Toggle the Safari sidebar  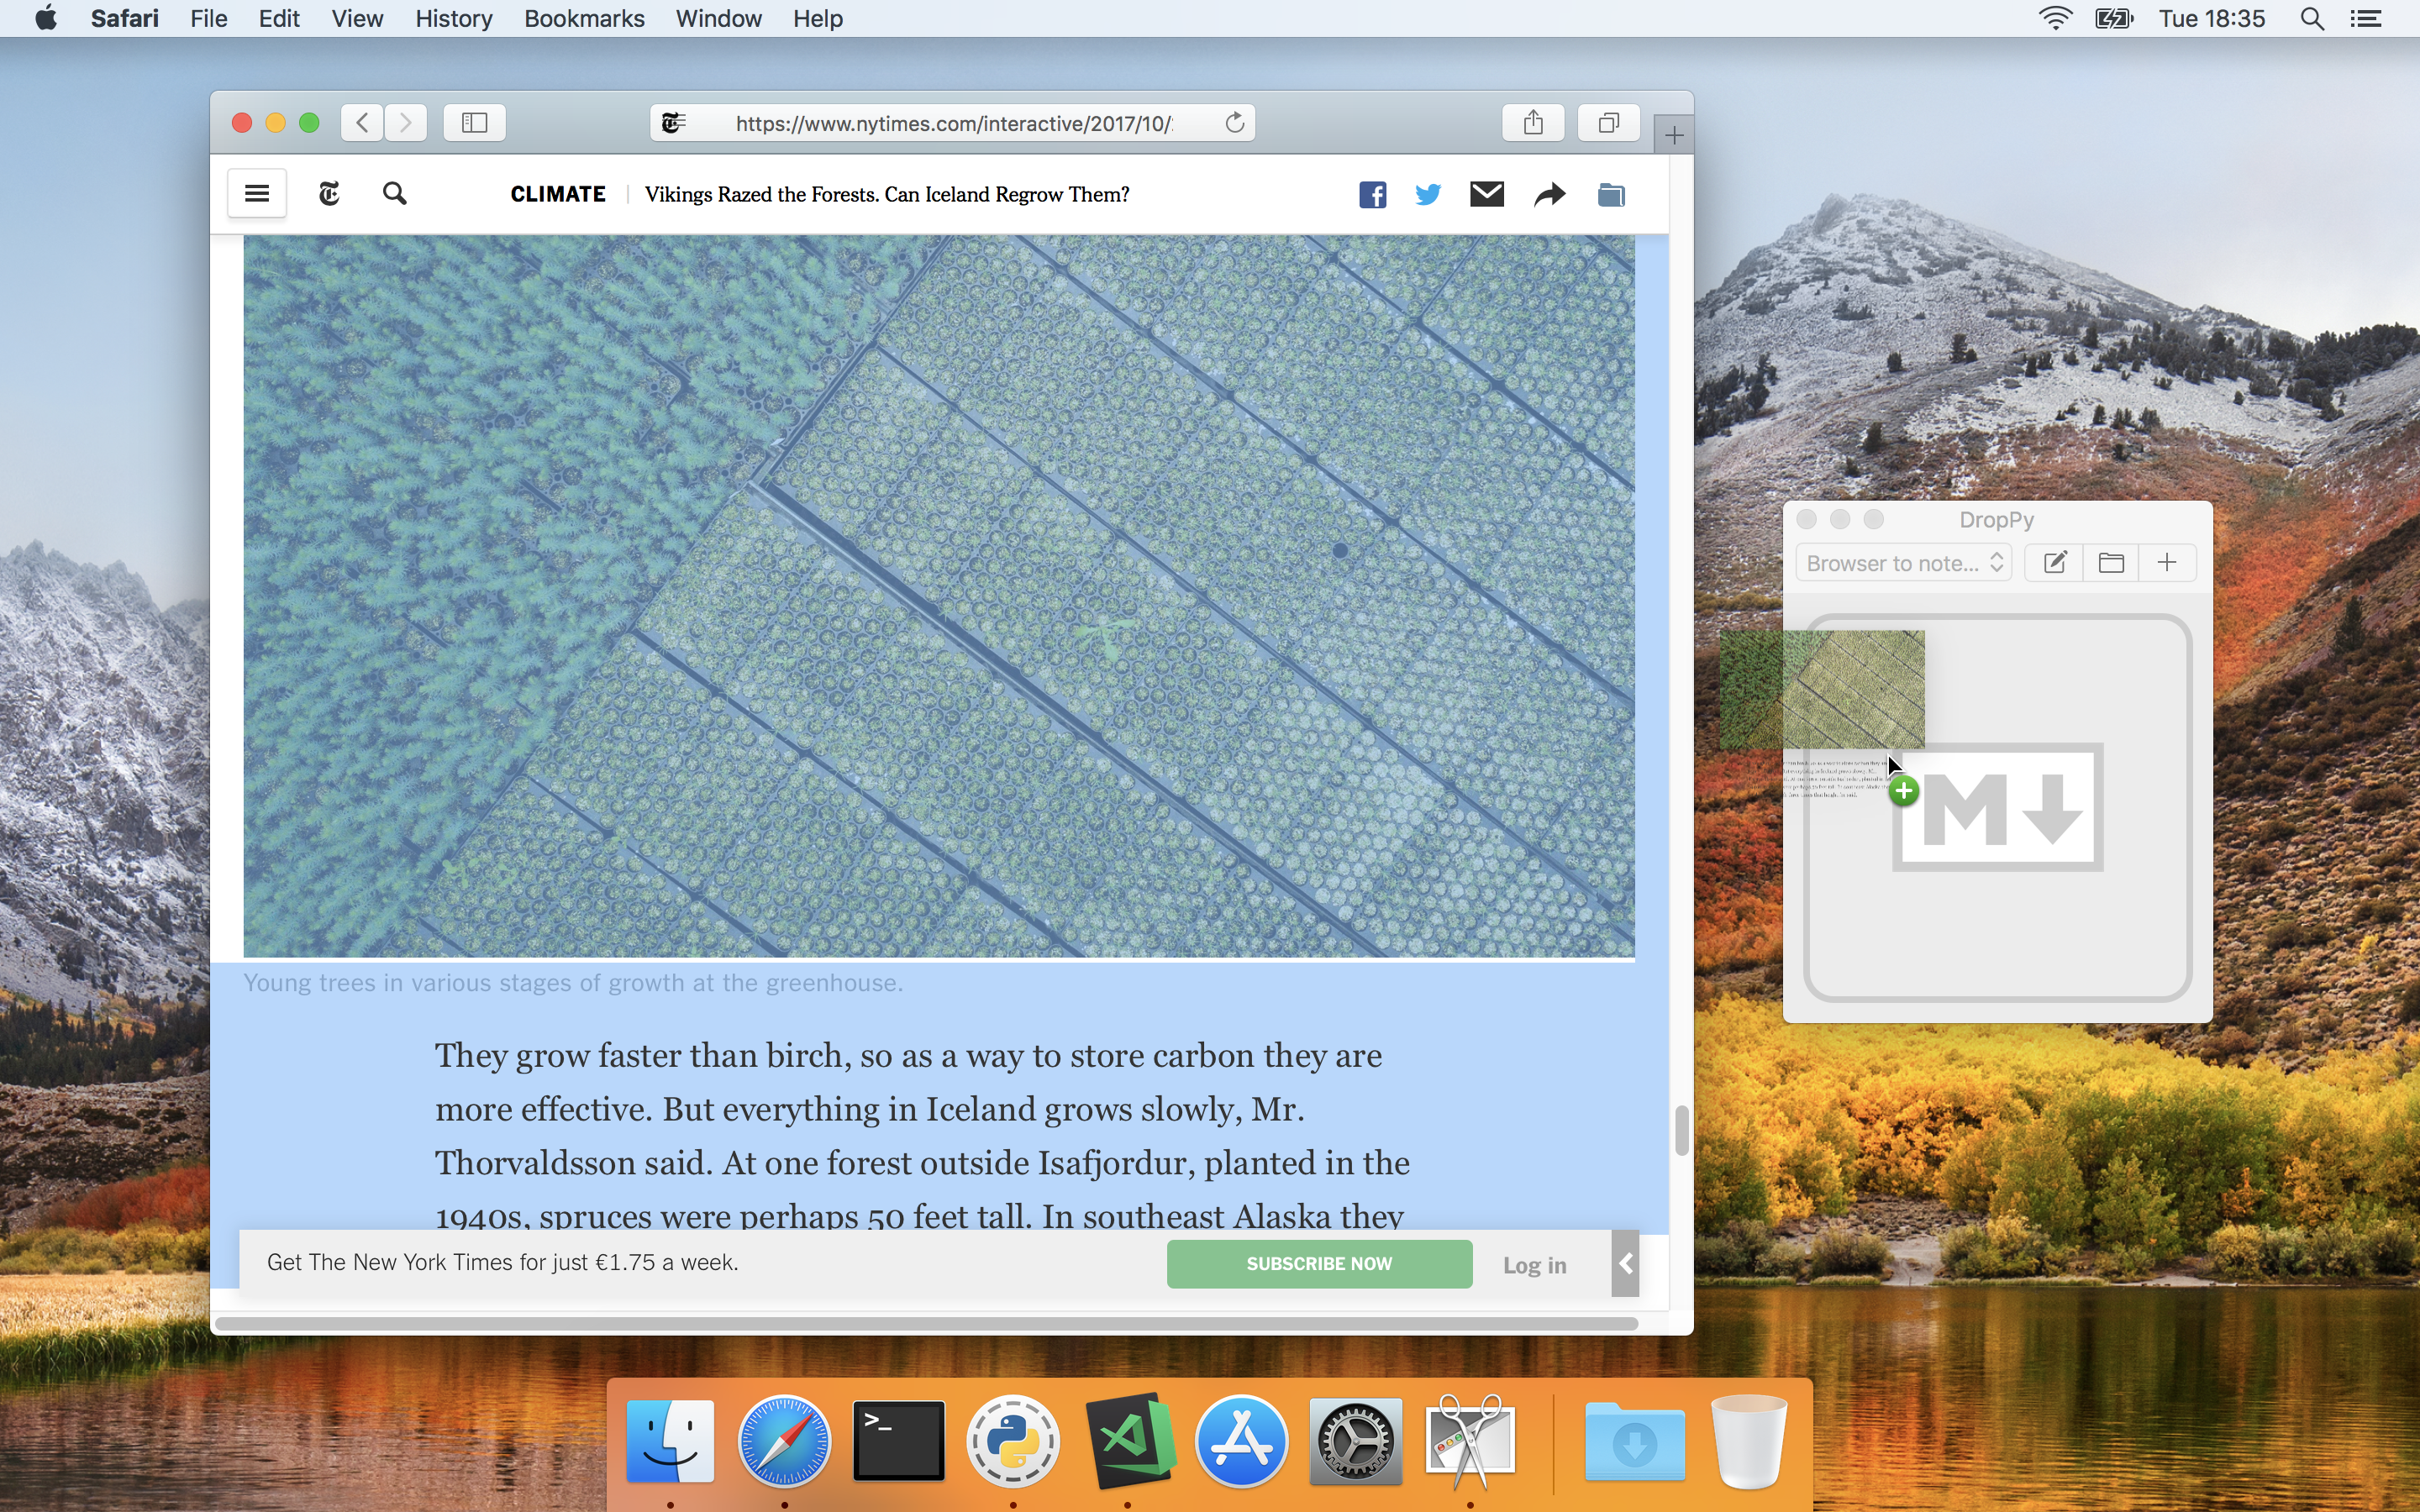click(x=474, y=123)
